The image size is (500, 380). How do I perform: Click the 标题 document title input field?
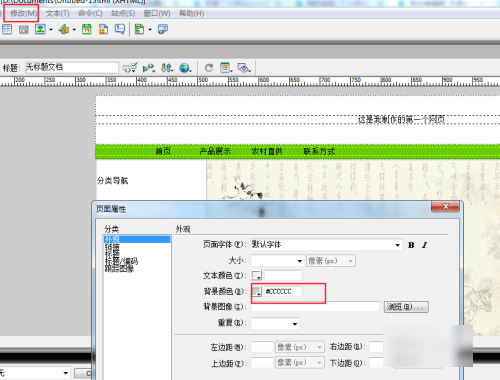coord(72,68)
